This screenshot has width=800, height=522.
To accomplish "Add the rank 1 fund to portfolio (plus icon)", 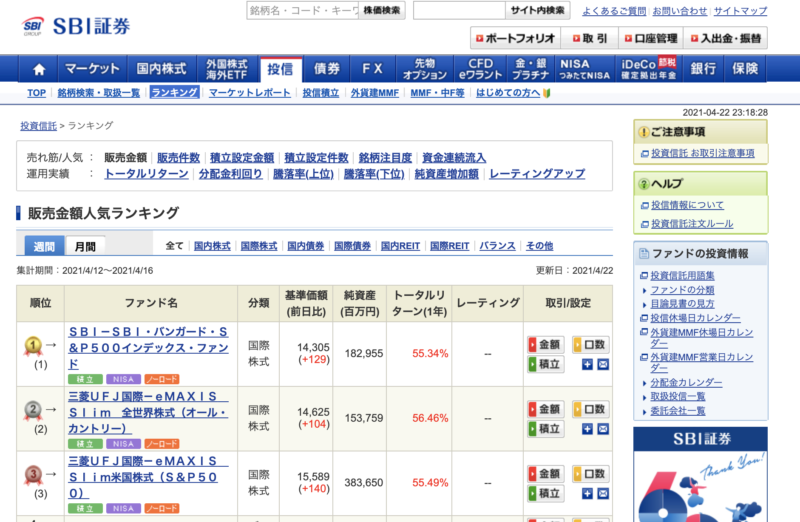I will (x=587, y=364).
